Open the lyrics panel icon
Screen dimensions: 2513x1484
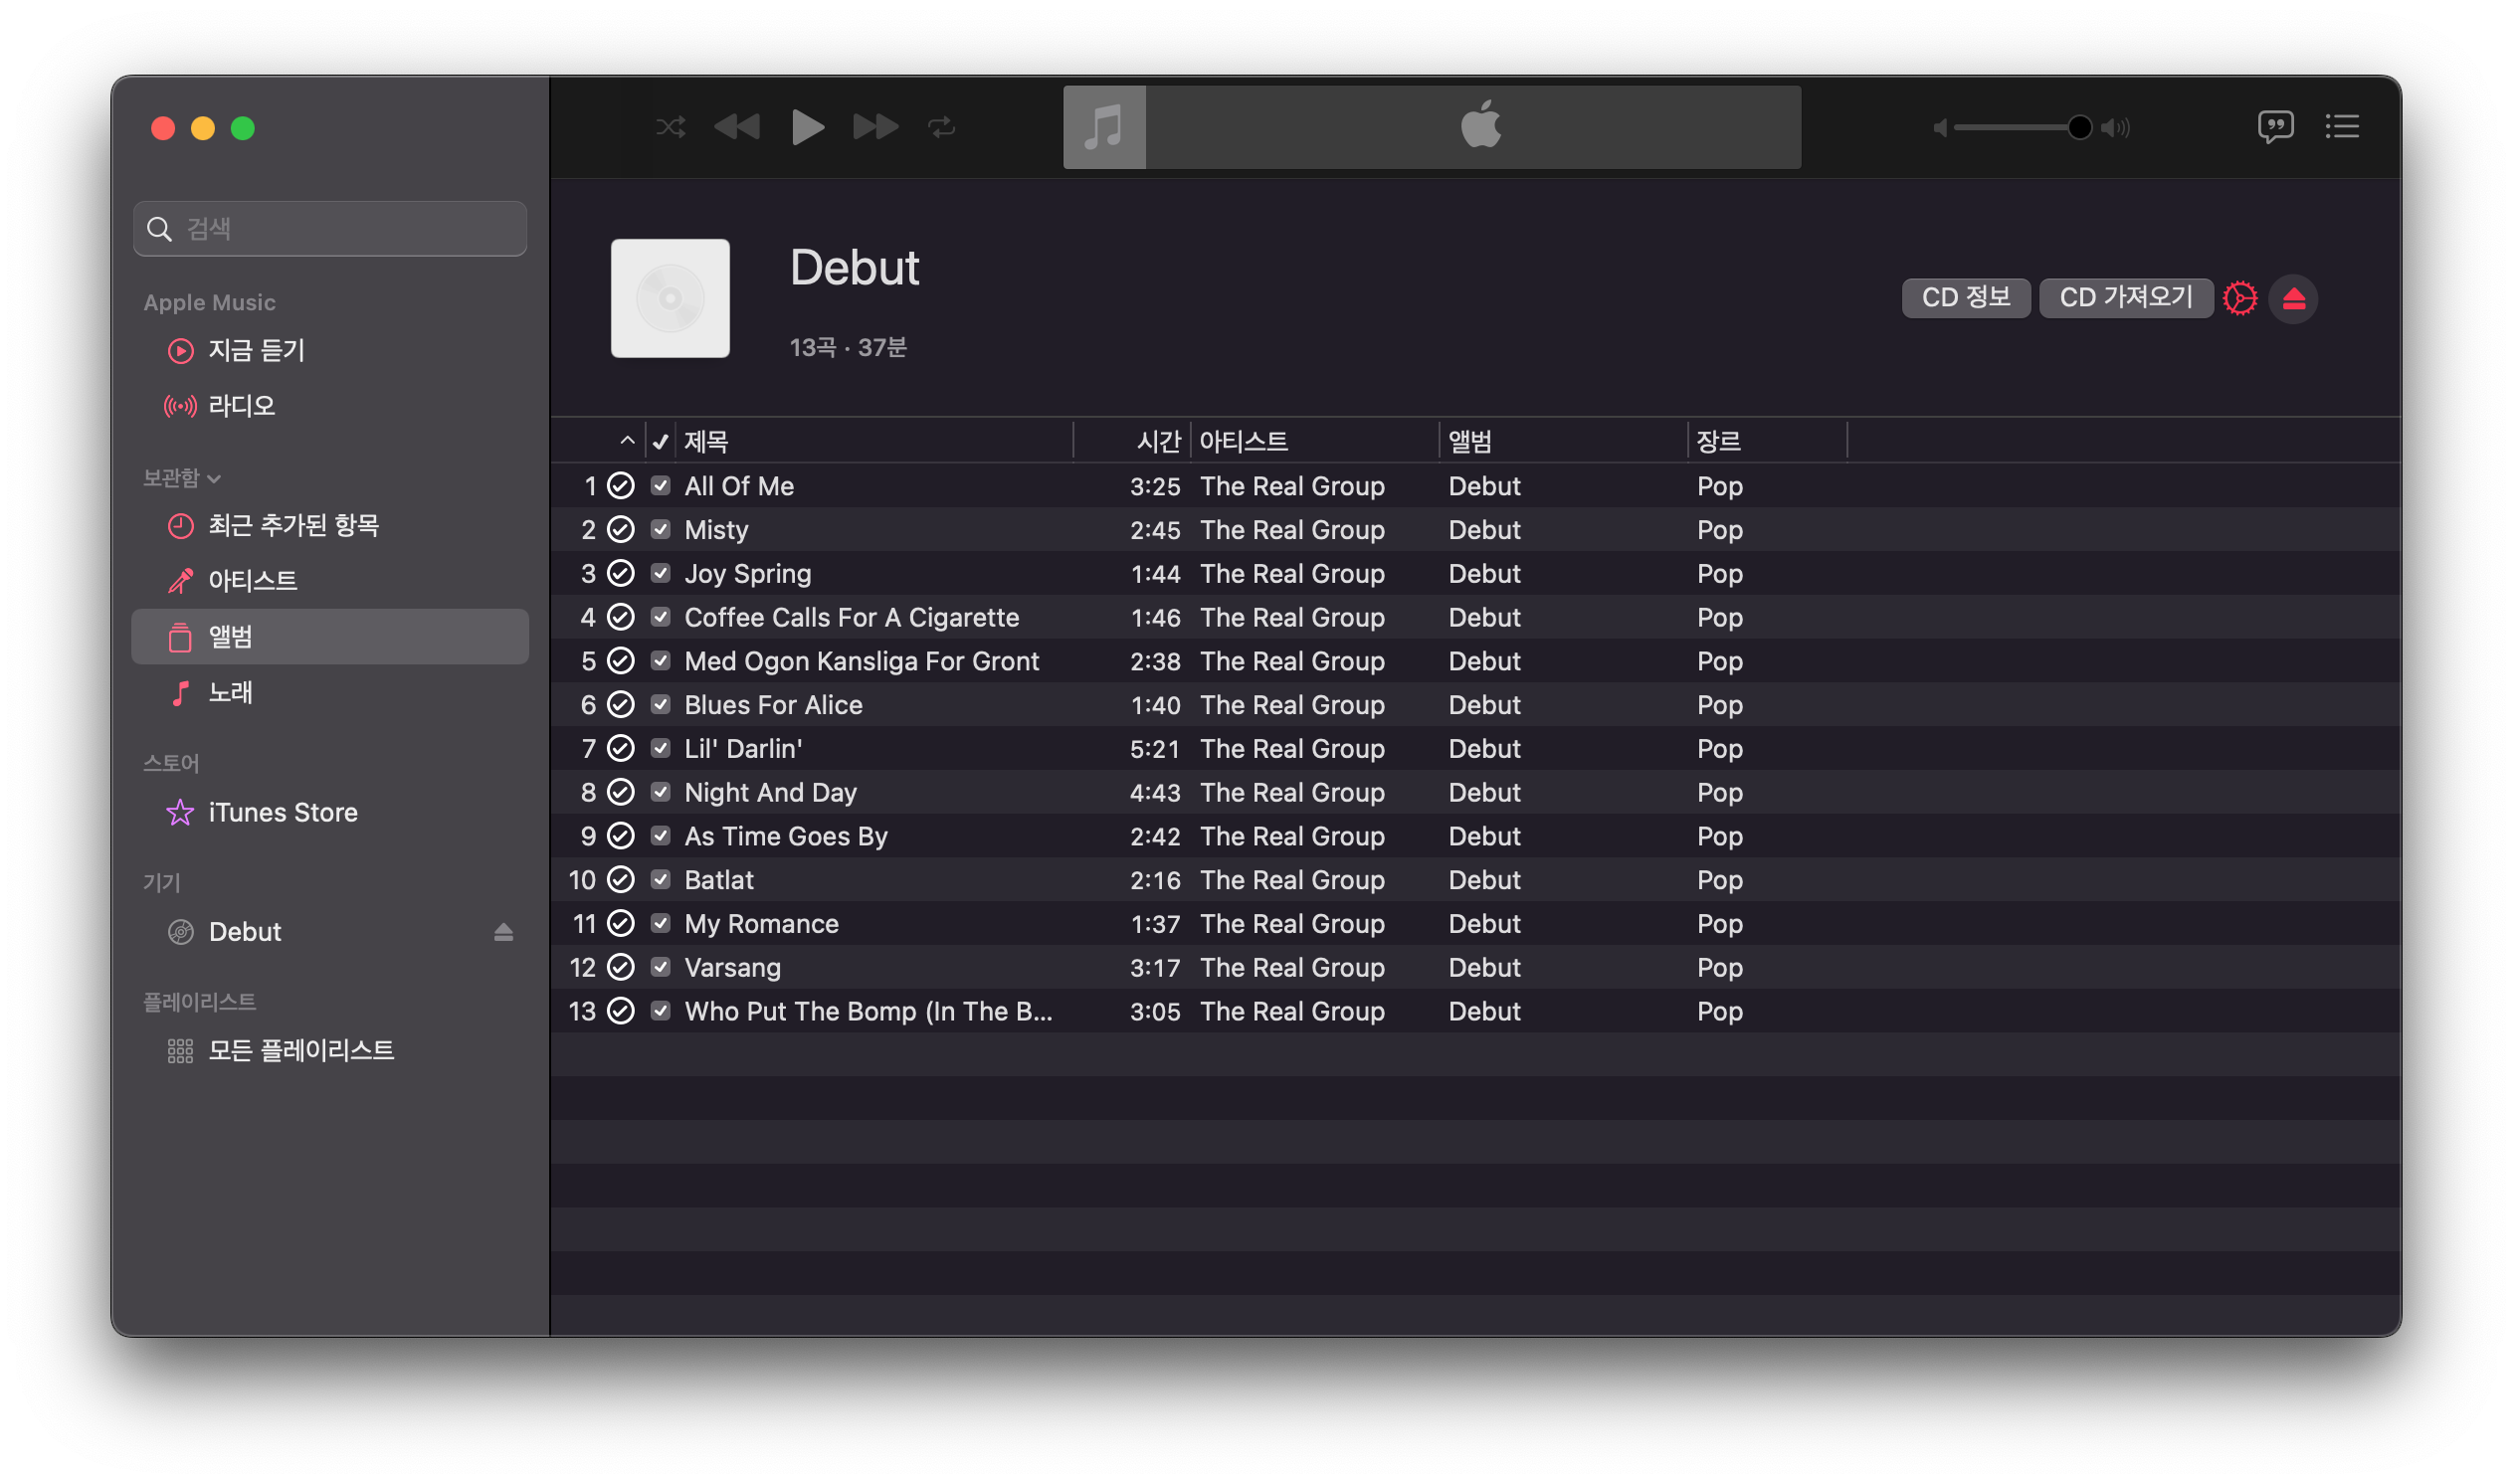(2275, 127)
